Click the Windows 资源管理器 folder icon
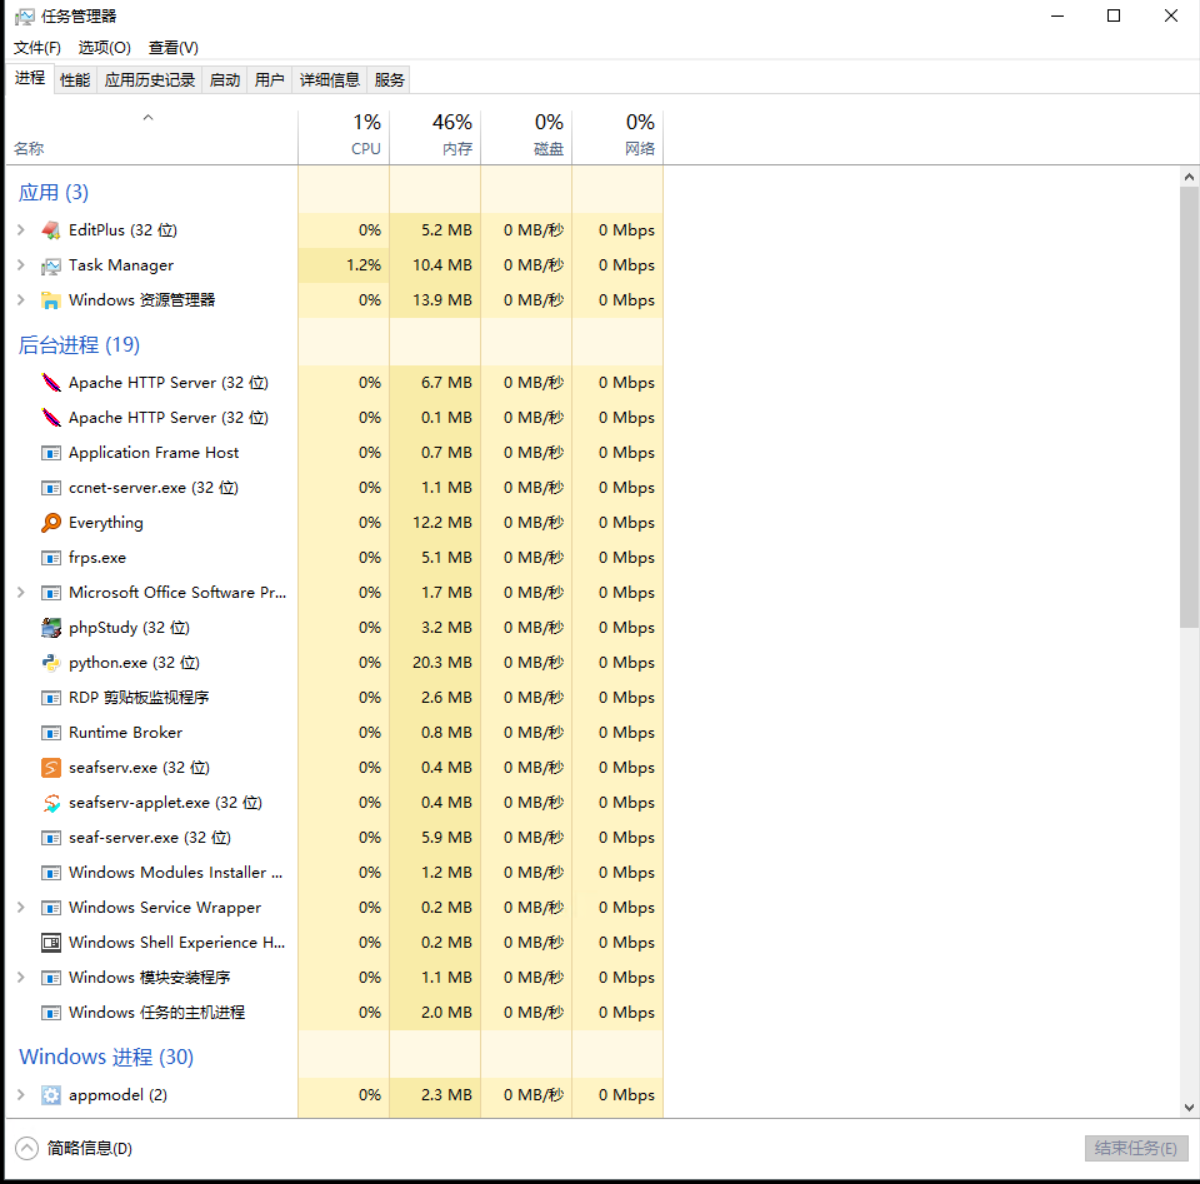The width and height of the screenshot is (1200, 1184). pyautogui.click(x=51, y=300)
